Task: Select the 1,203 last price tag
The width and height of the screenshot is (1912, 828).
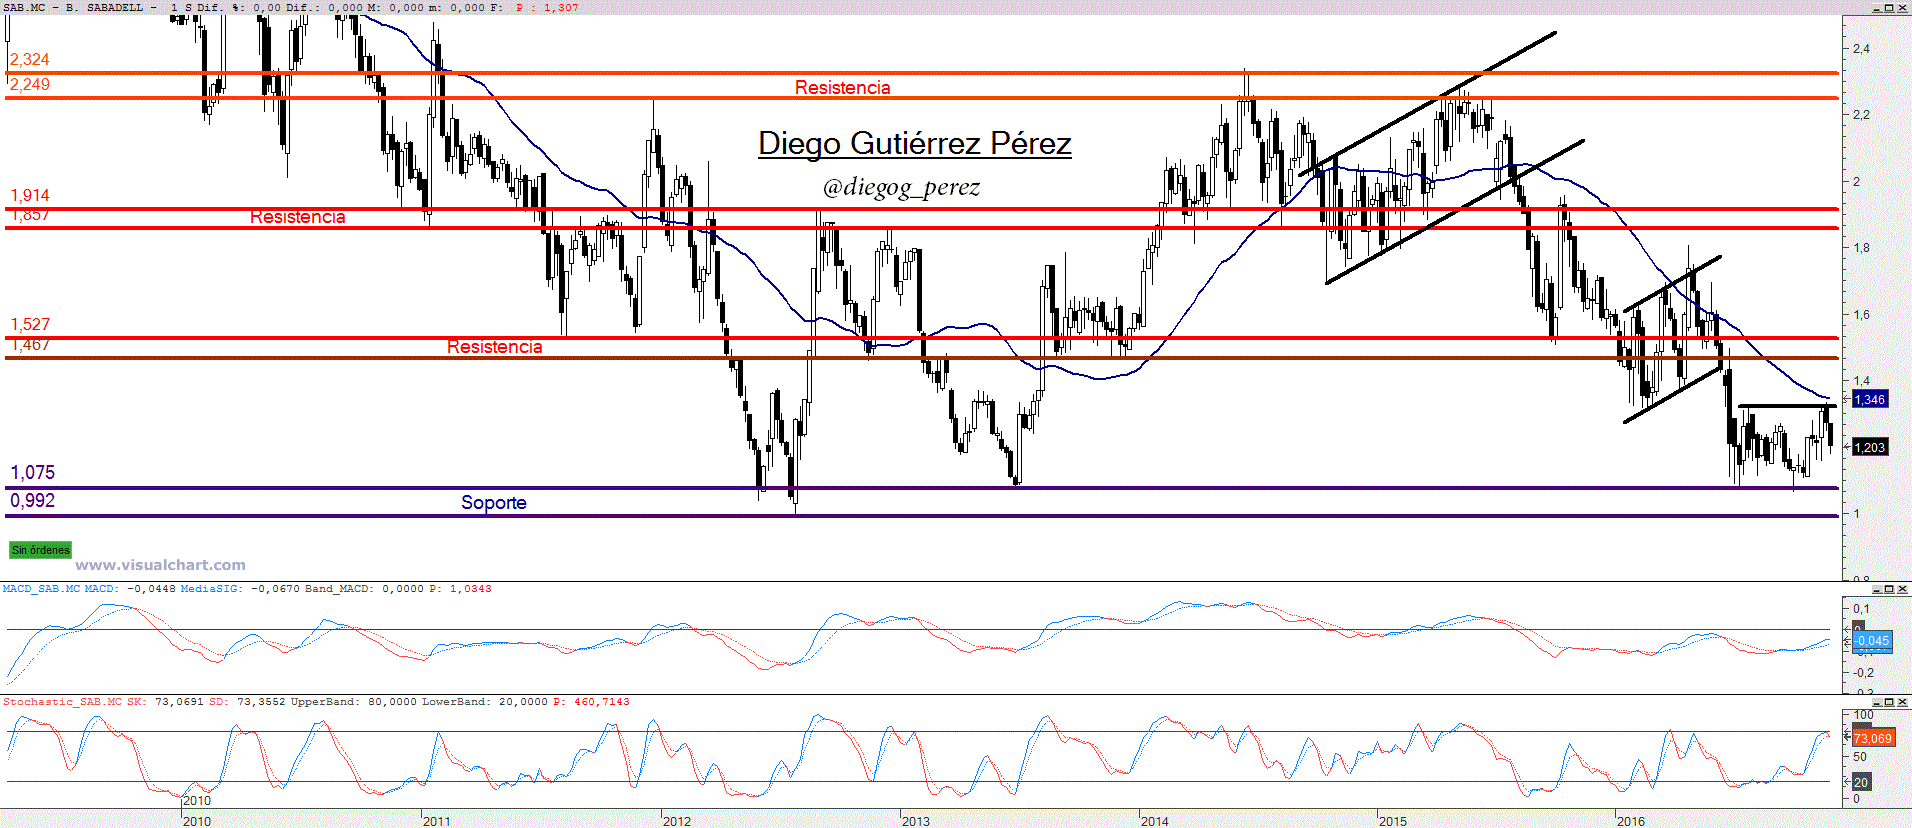Action: [x=1870, y=447]
